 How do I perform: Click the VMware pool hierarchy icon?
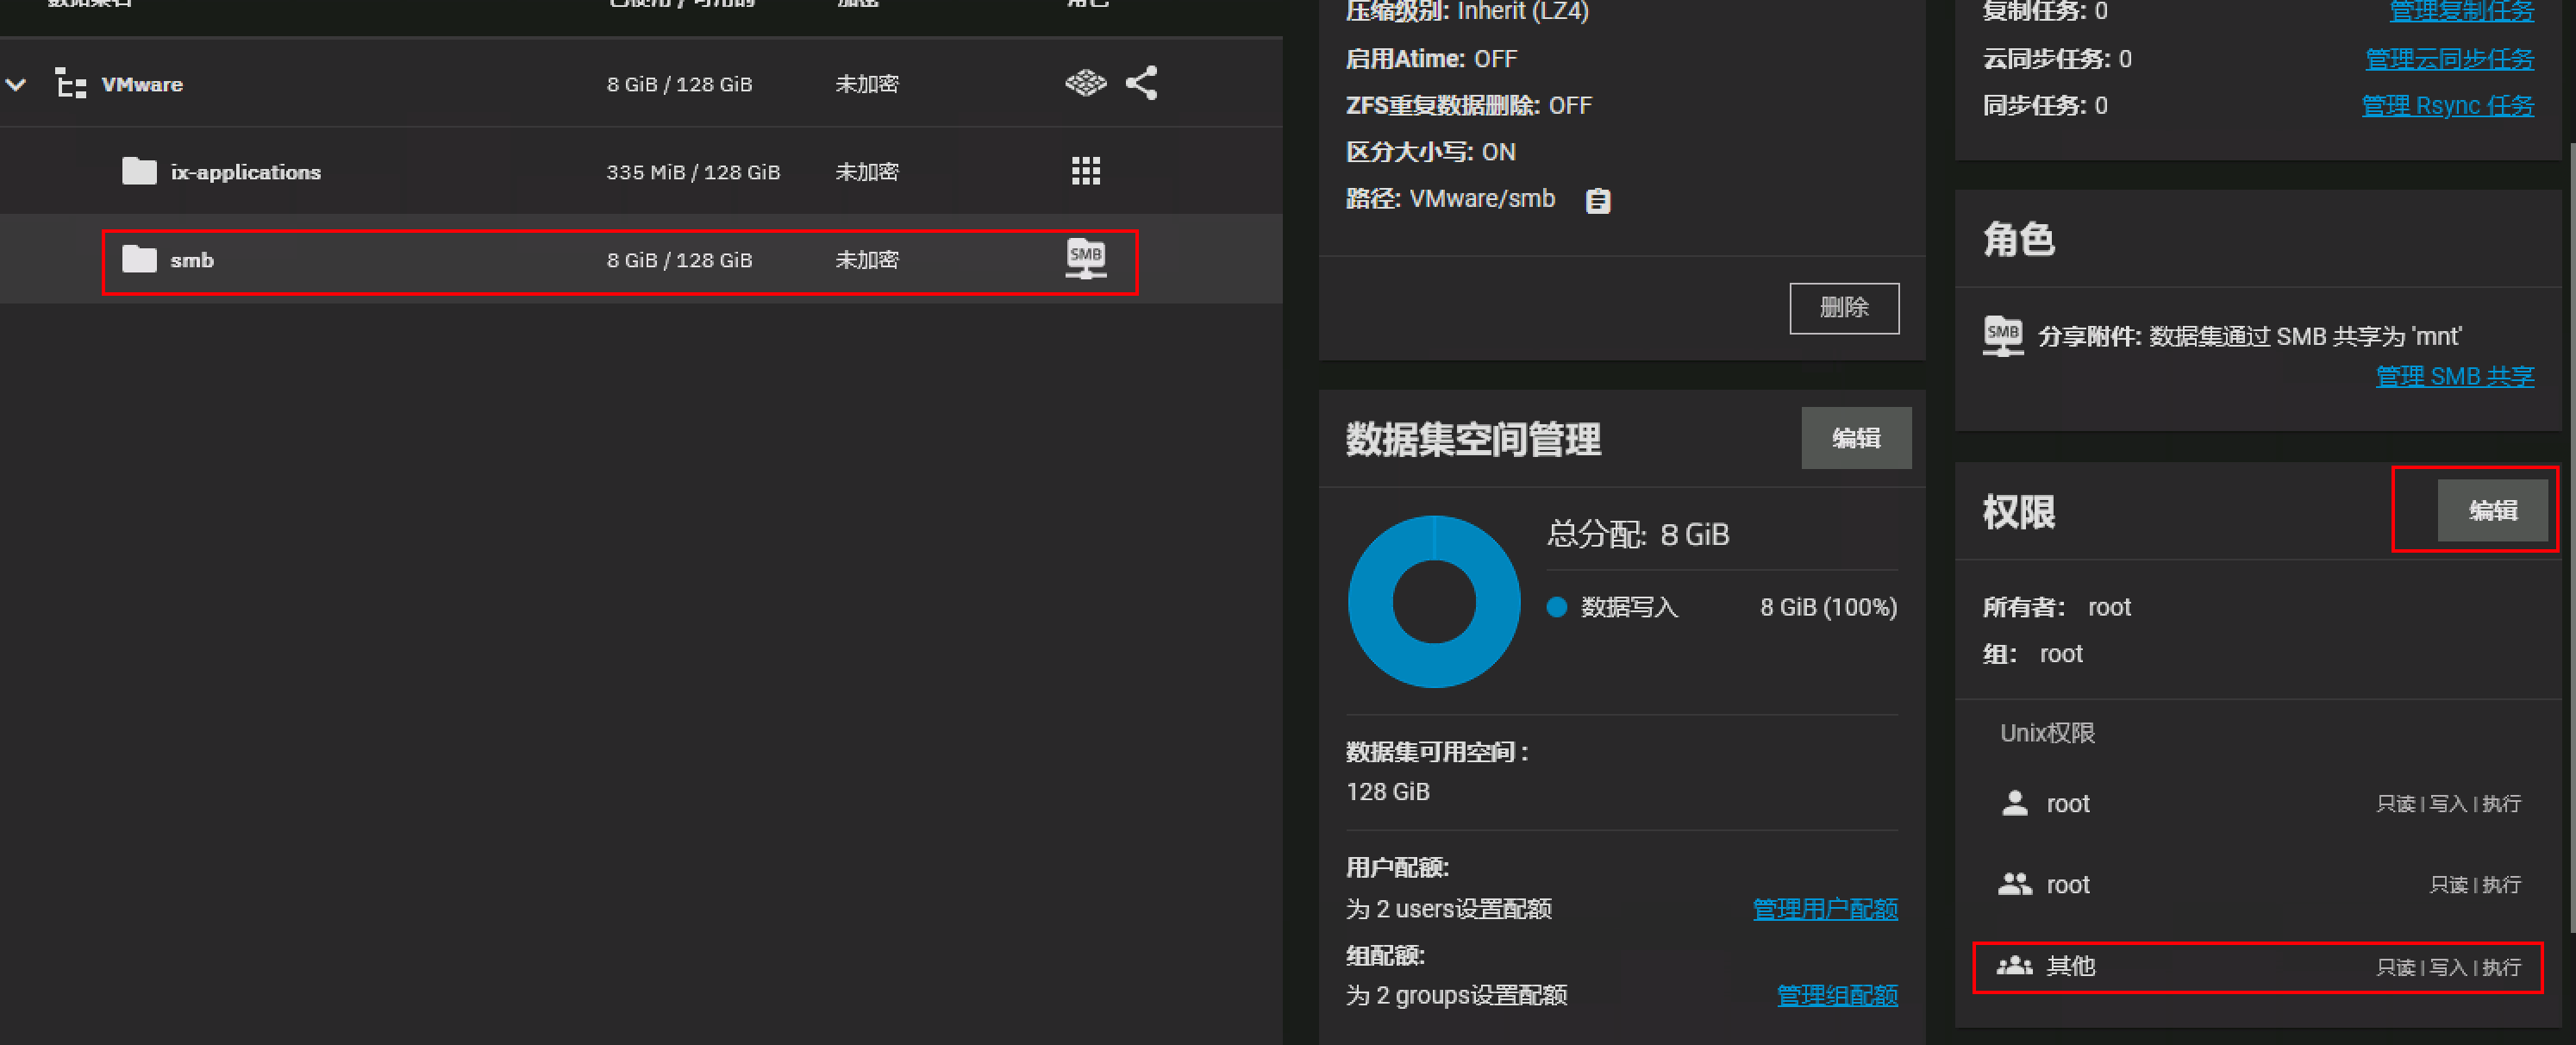(70, 84)
